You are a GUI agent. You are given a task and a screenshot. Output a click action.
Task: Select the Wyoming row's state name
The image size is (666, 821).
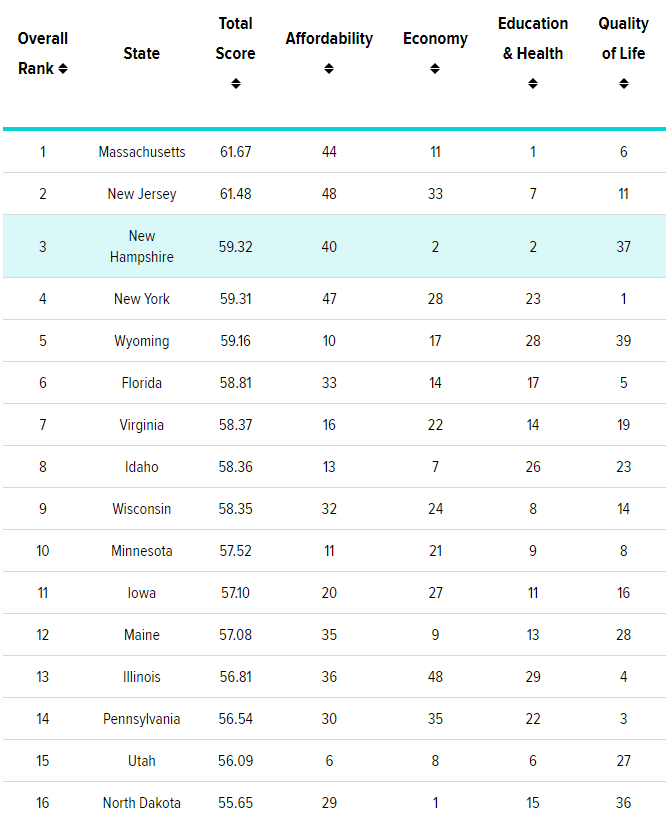pyautogui.click(x=142, y=341)
